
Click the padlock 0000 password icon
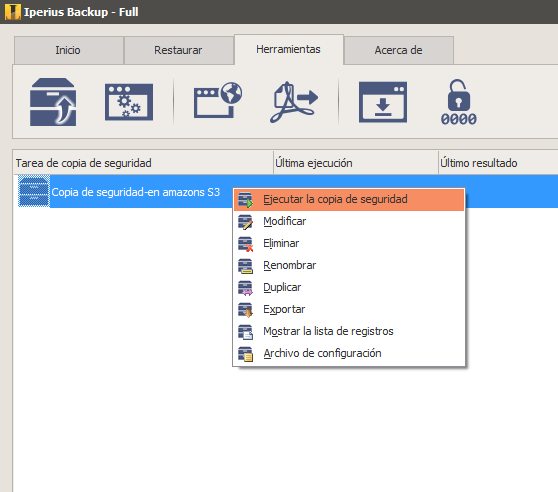click(459, 102)
